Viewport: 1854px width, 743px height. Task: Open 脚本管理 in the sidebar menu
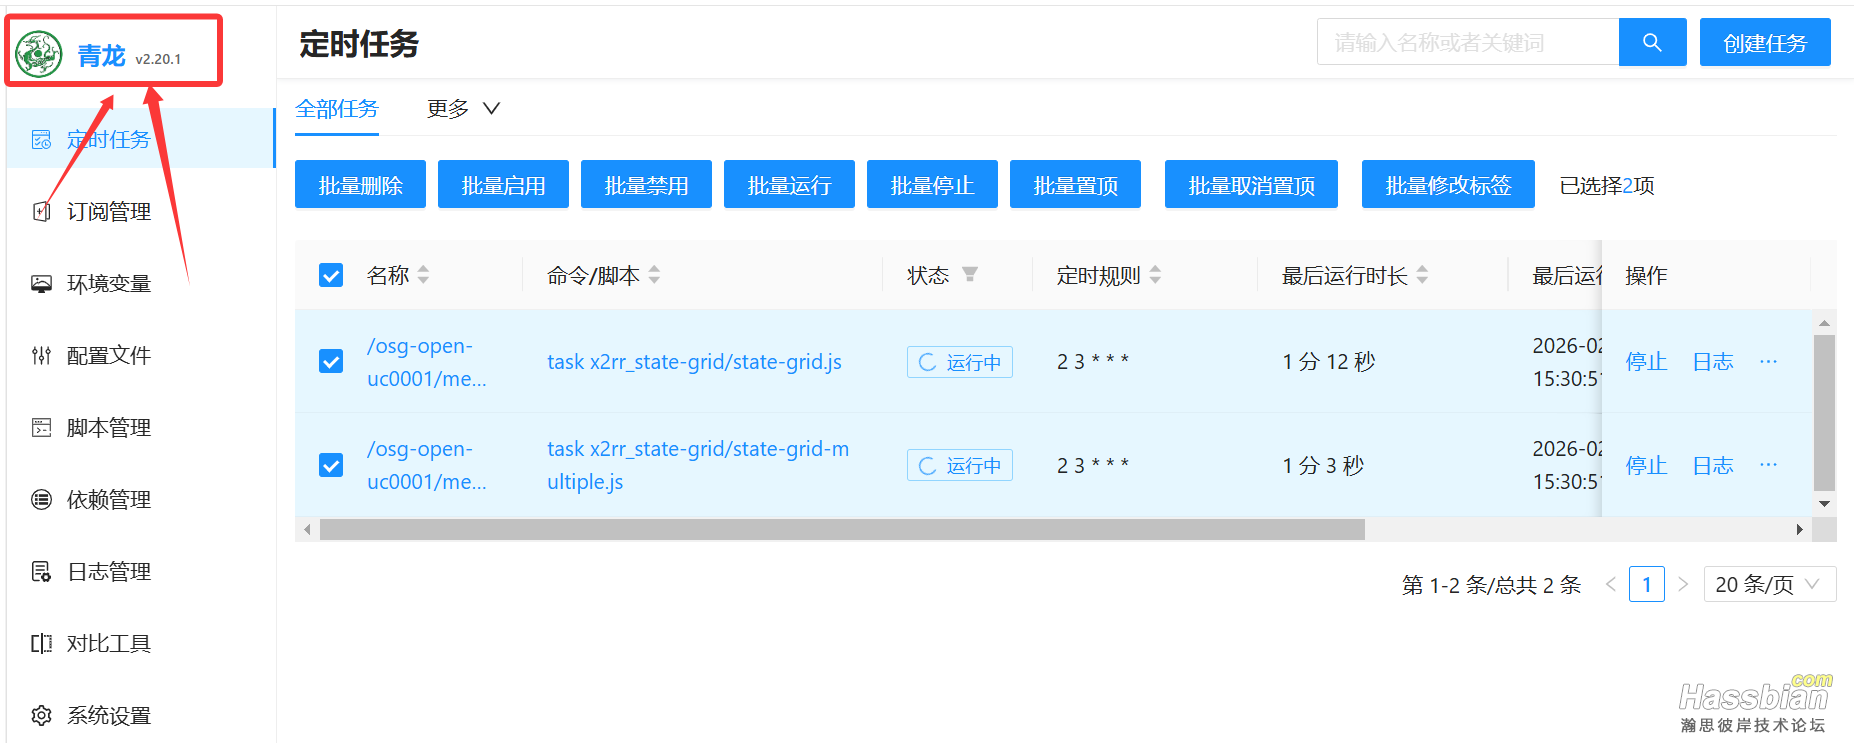141,427
